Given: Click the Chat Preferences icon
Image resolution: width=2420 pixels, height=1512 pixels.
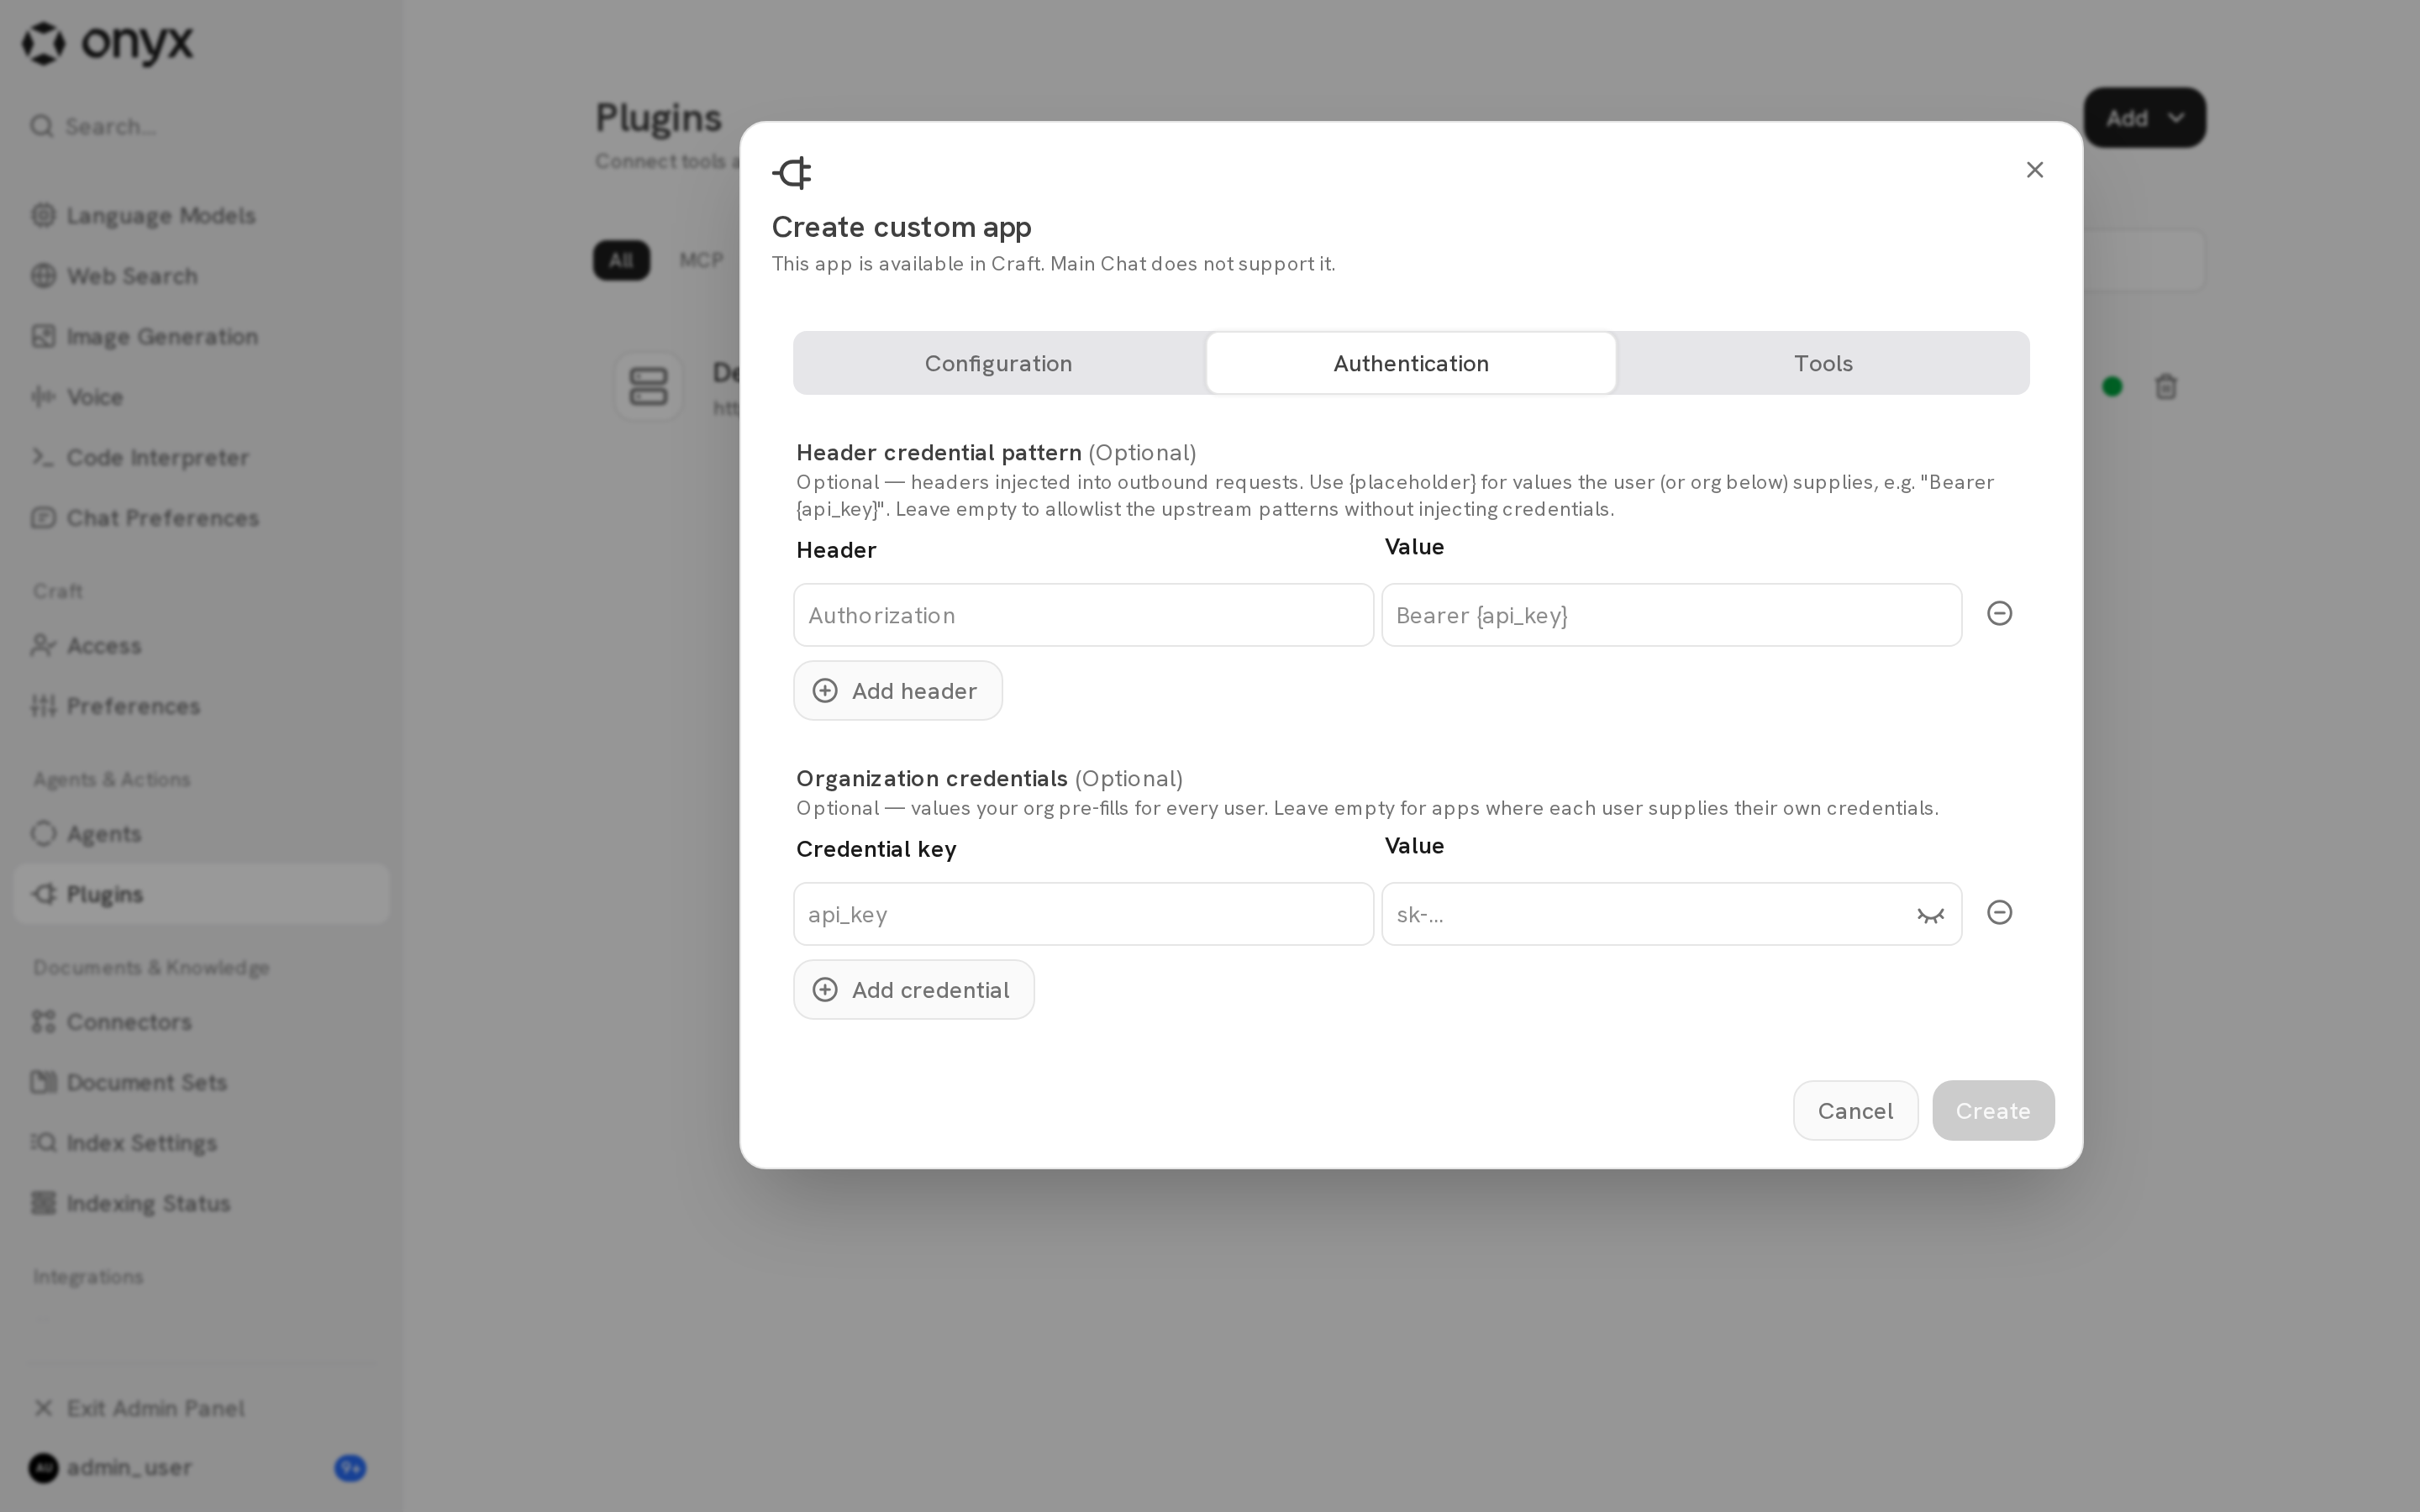Looking at the screenshot, I should (43, 517).
